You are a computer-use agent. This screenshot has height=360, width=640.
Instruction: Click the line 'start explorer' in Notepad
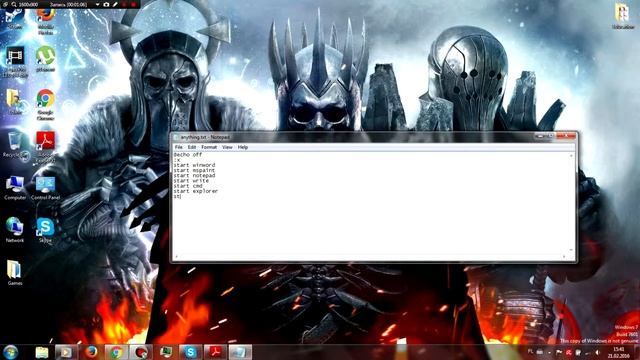pos(196,191)
